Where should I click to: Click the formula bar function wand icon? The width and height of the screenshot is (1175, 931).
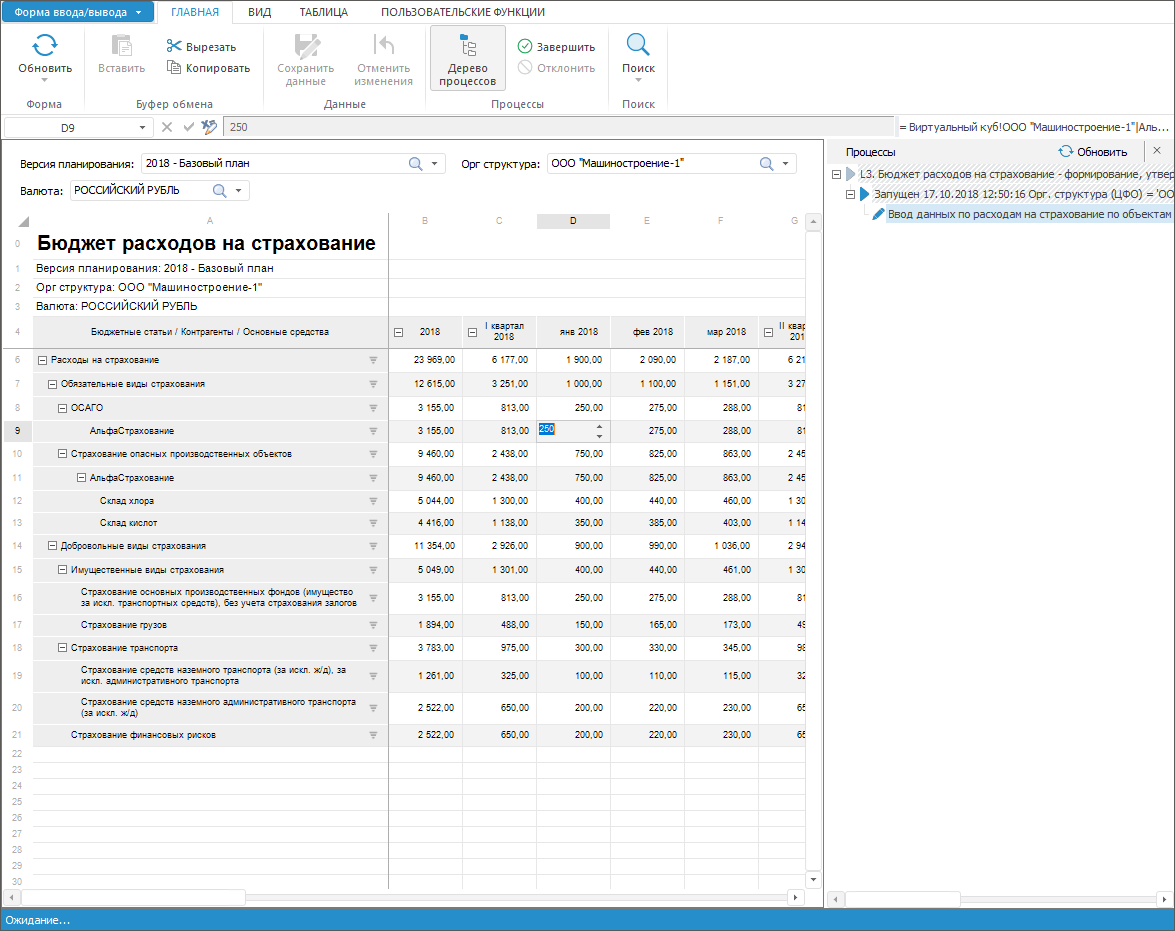coord(208,127)
